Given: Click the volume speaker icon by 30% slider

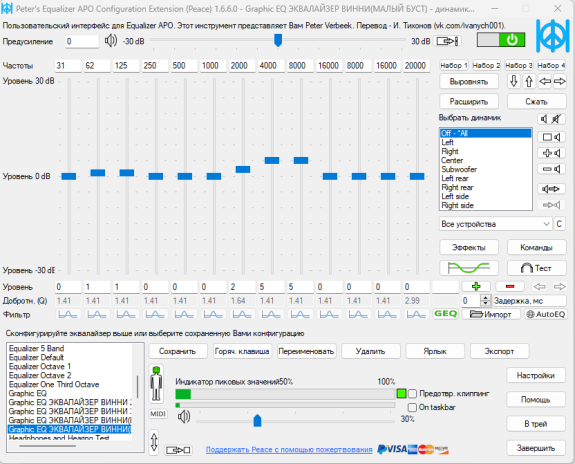Looking at the screenshot, I should (184, 417).
